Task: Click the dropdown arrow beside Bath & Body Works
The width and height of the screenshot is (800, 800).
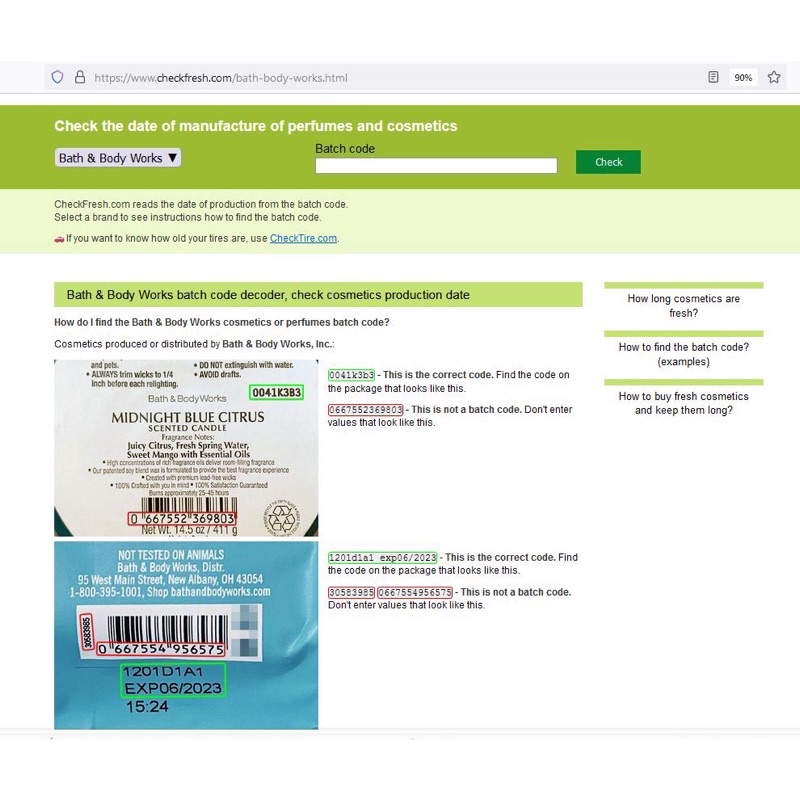Action: (172, 158)
